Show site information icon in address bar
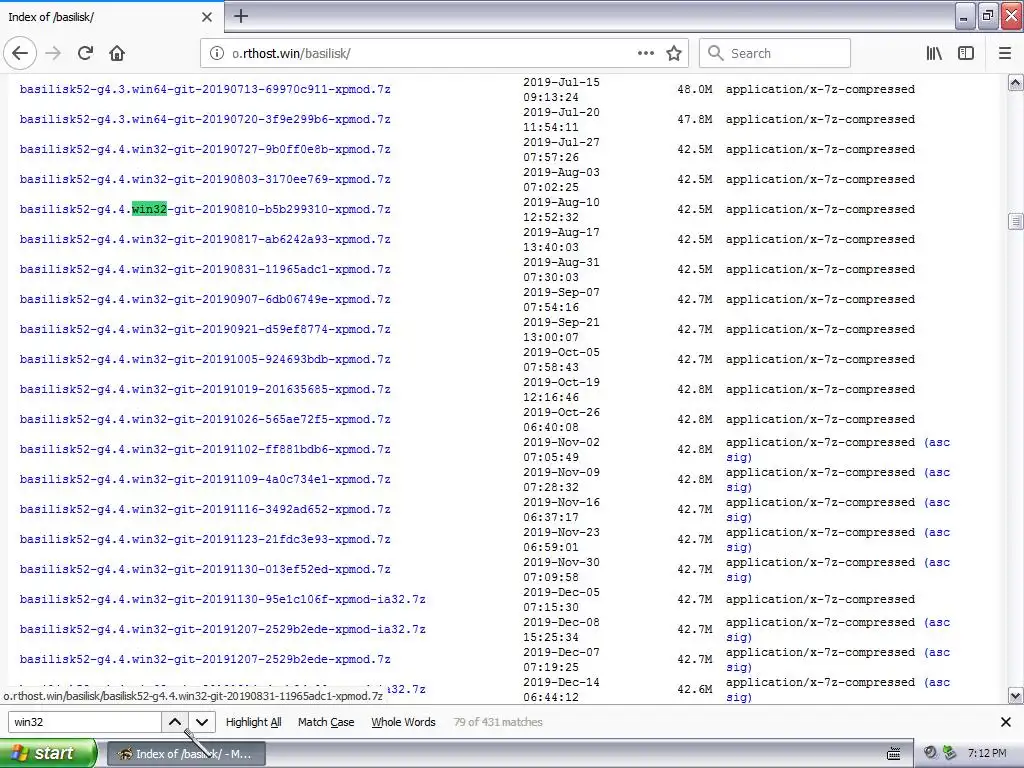1024x768 pixels. (216, 54)
